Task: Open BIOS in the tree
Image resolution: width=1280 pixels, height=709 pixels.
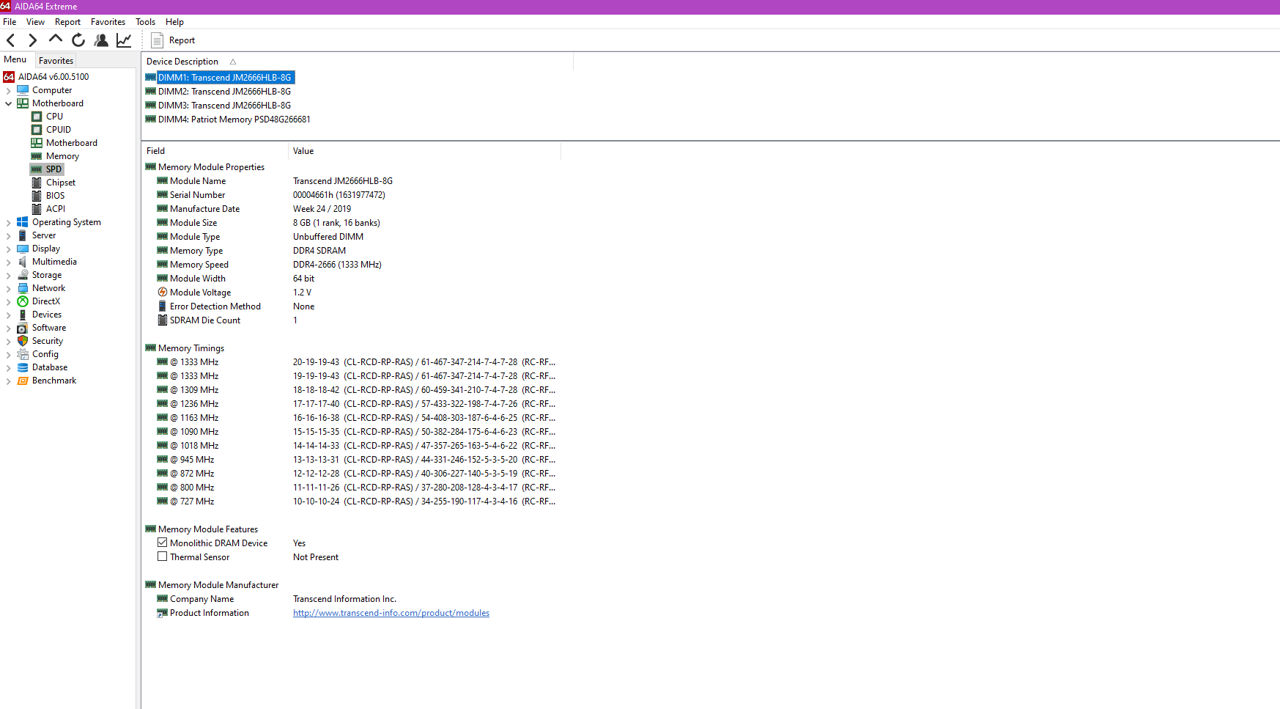Action: (55, 196)
